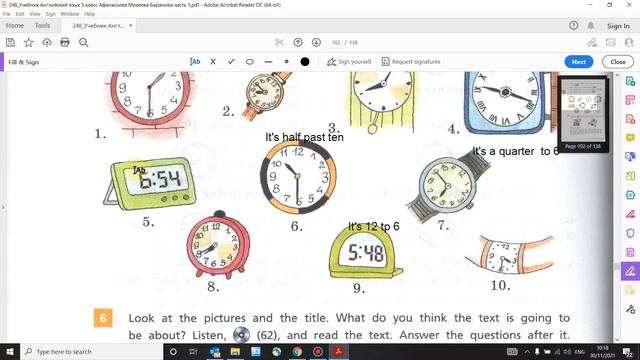Go to previous page with up arrow
Screen dimensions: 640x360
point(298,42)
